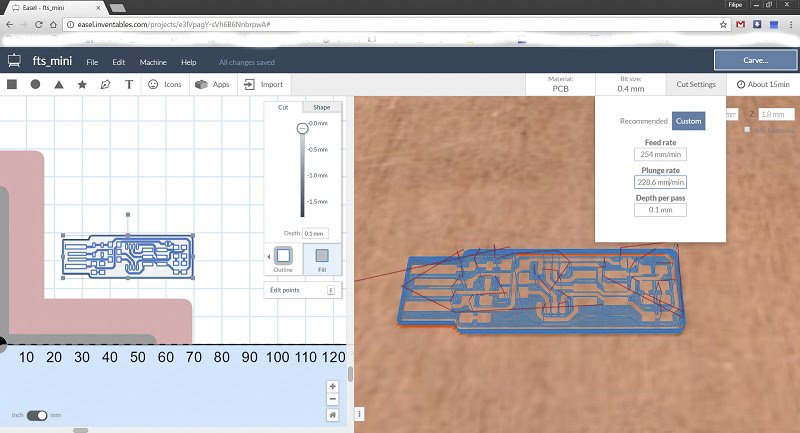Click the browser back button
Screen dimensions: 800x433
10,24
